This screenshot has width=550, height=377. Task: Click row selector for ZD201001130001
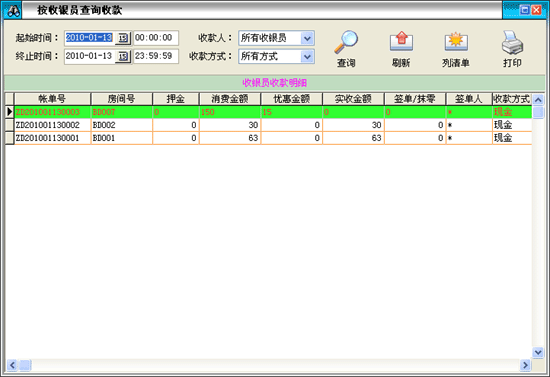[9, 138]
